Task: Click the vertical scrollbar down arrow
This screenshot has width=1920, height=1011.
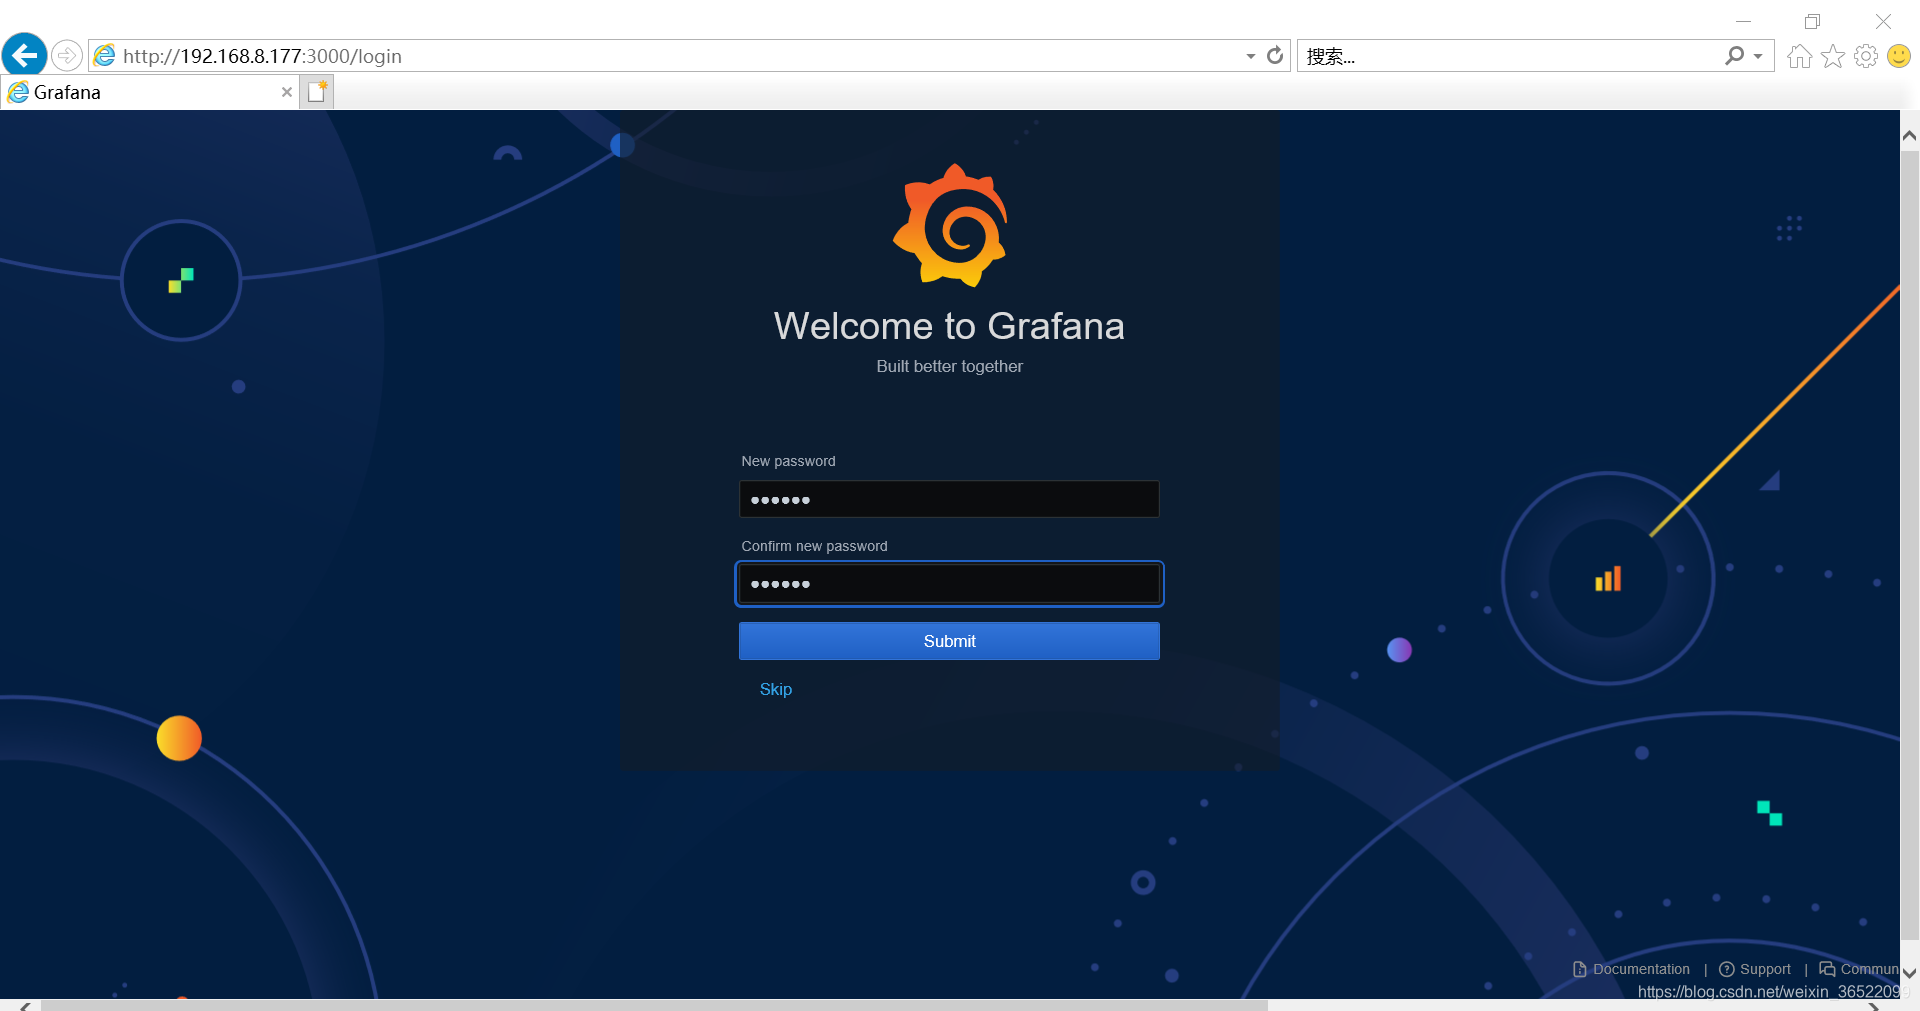Action: [x=1909, y=972]
